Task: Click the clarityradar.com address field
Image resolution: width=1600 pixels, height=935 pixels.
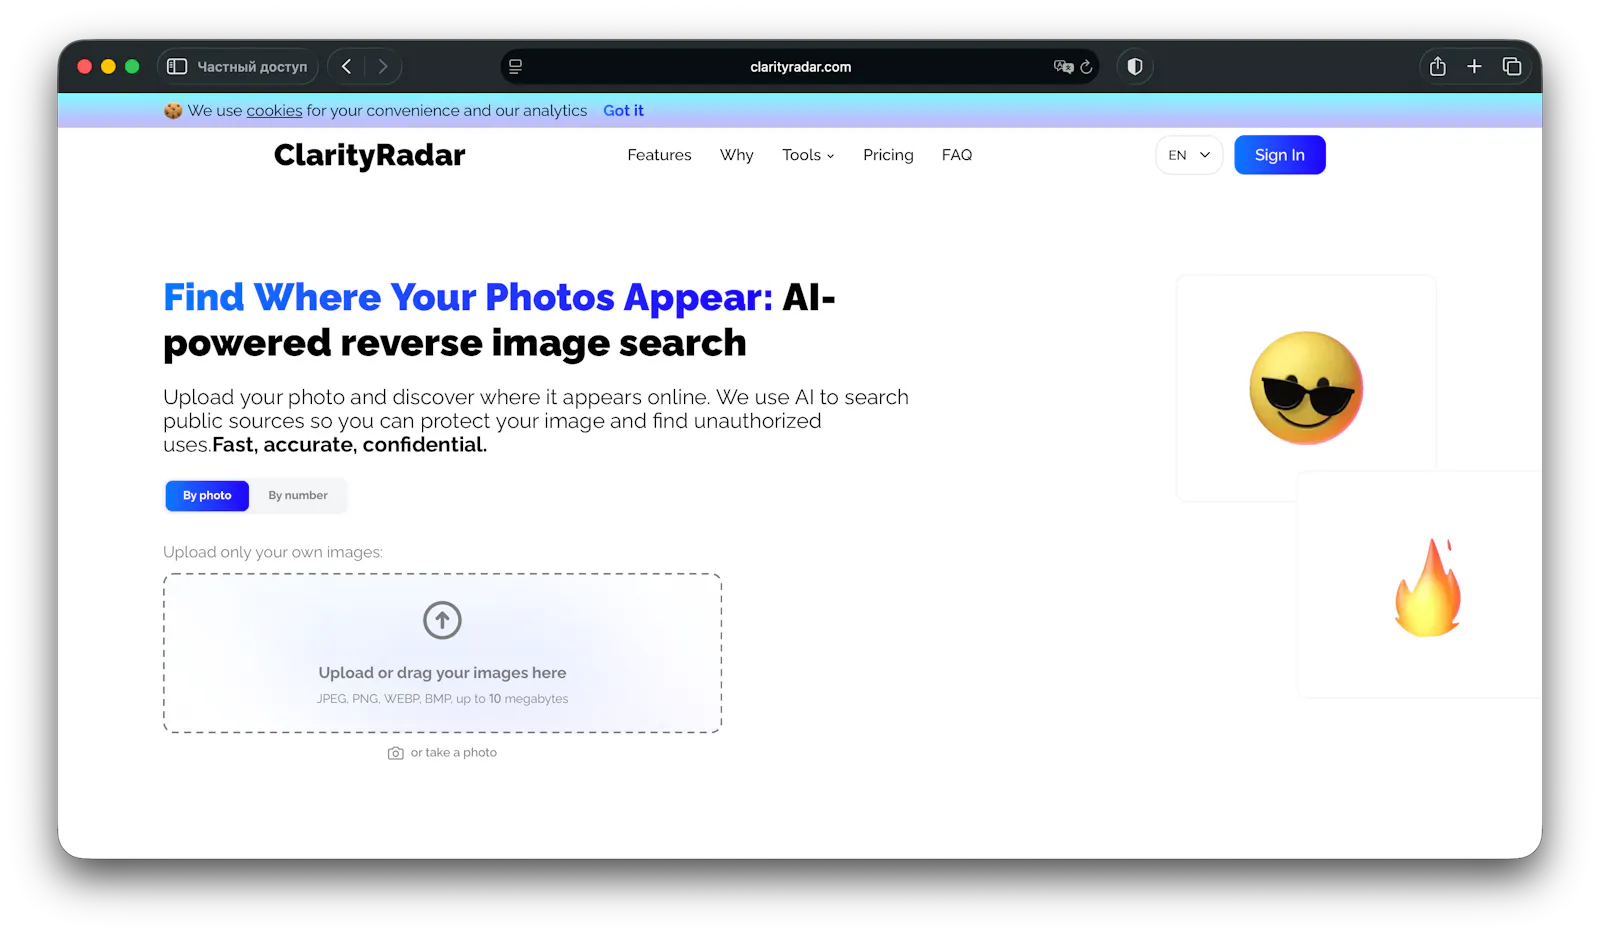Action: coord(800,67)
